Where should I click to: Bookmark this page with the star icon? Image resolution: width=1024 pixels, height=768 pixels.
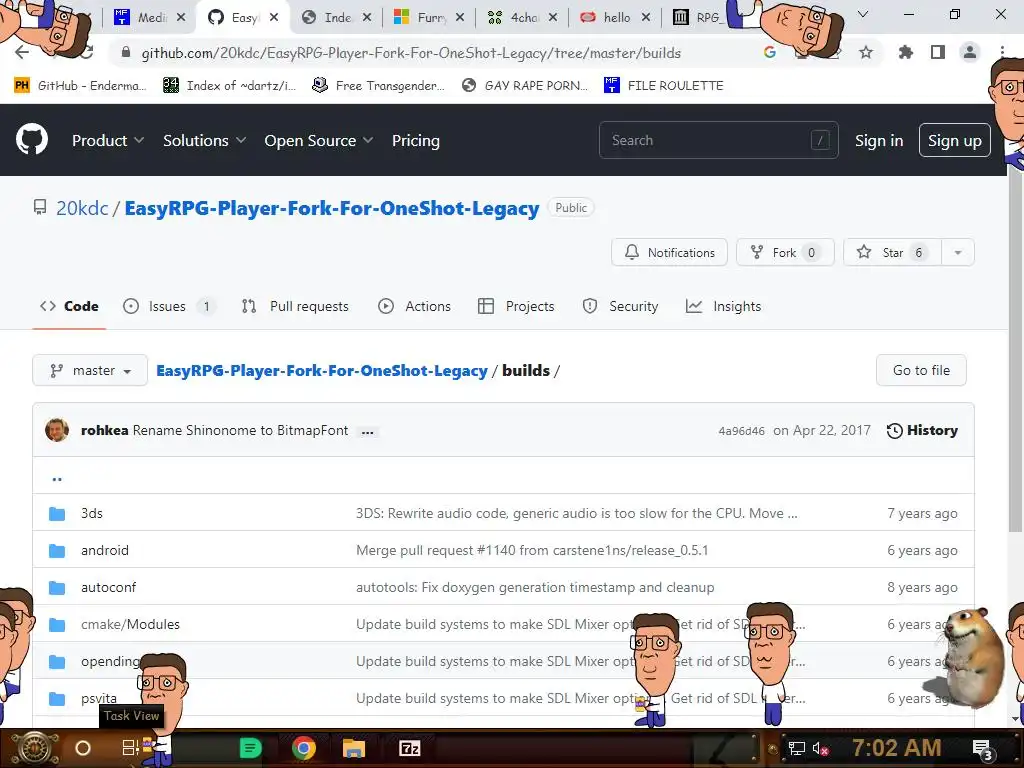pyautogui.click(x=866, y=53)
